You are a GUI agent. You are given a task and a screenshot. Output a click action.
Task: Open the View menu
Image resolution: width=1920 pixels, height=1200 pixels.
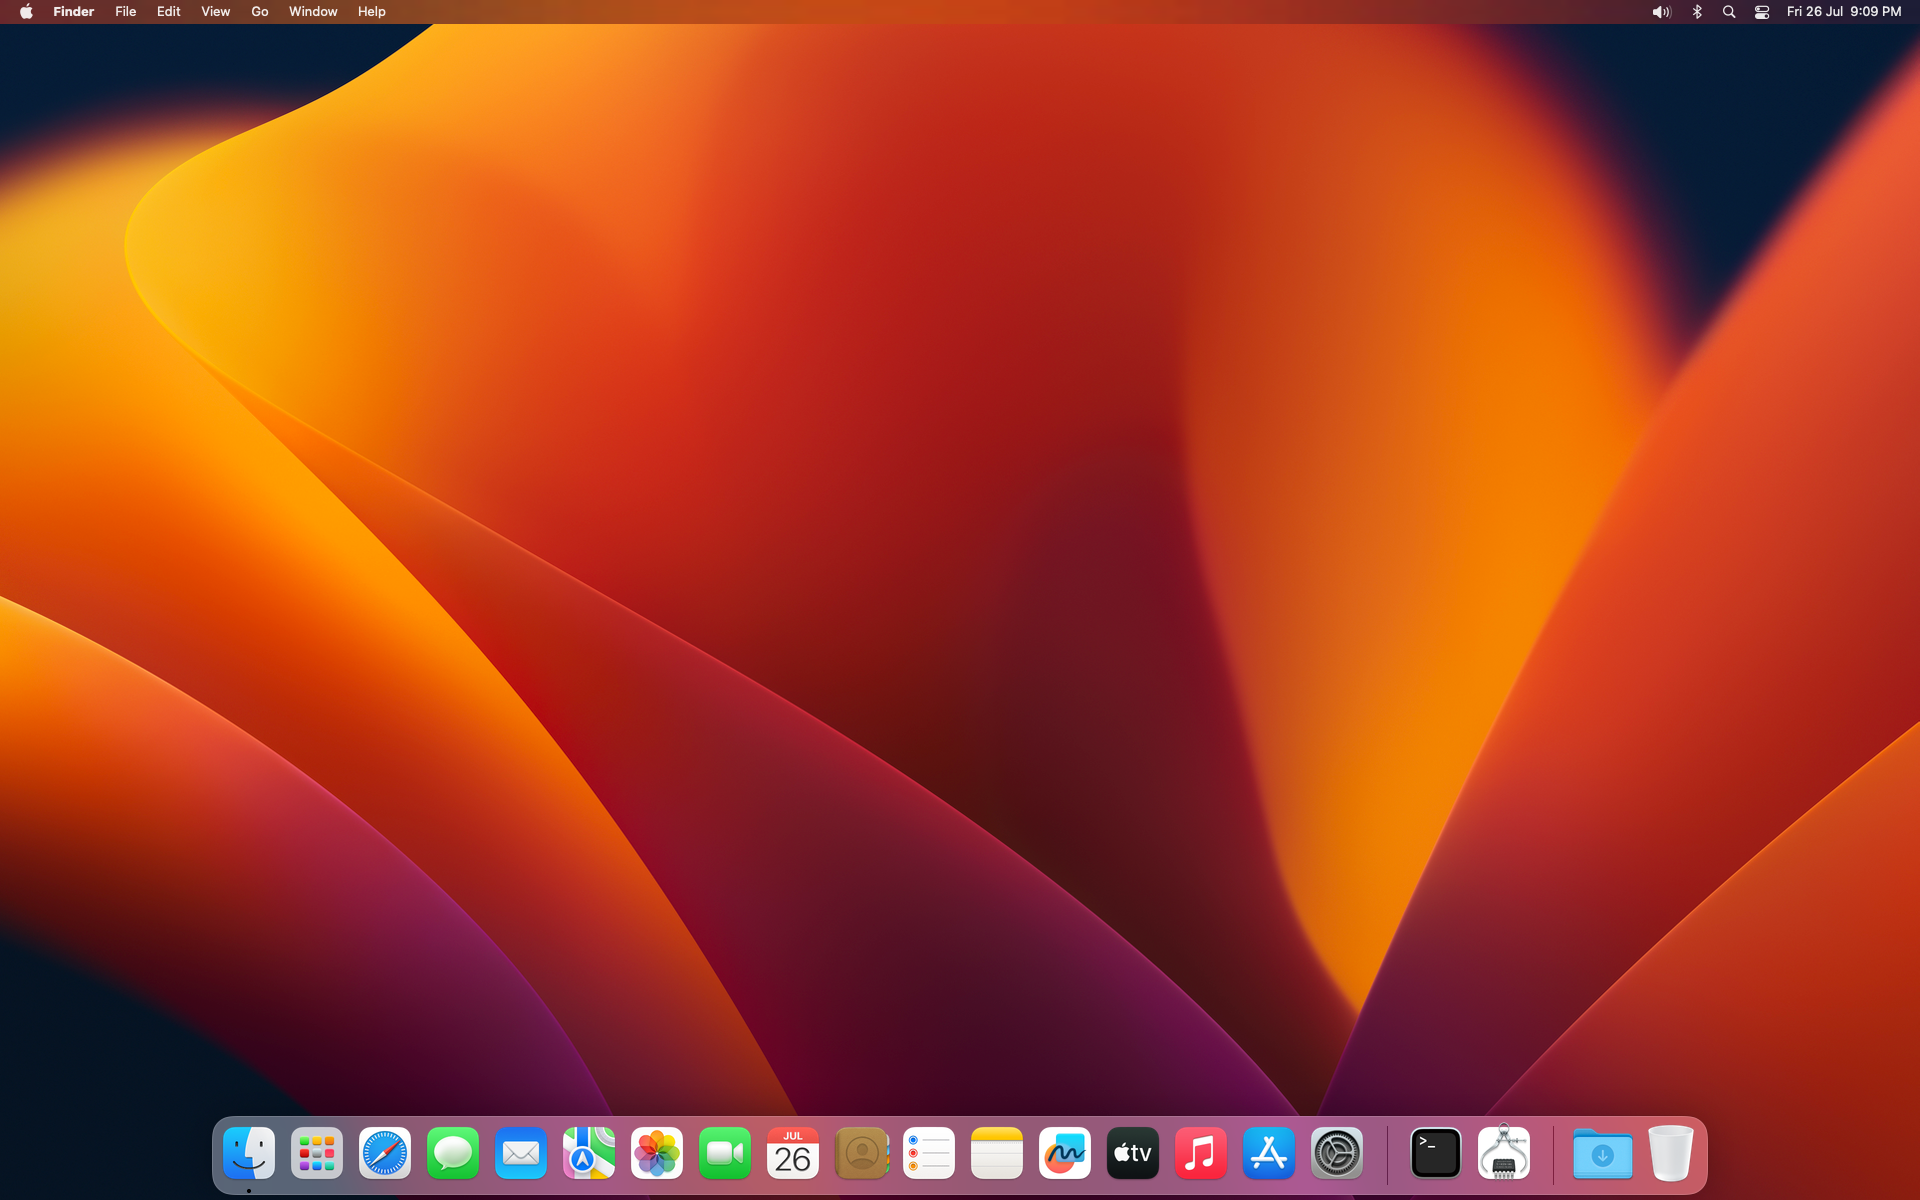point(215,12)
